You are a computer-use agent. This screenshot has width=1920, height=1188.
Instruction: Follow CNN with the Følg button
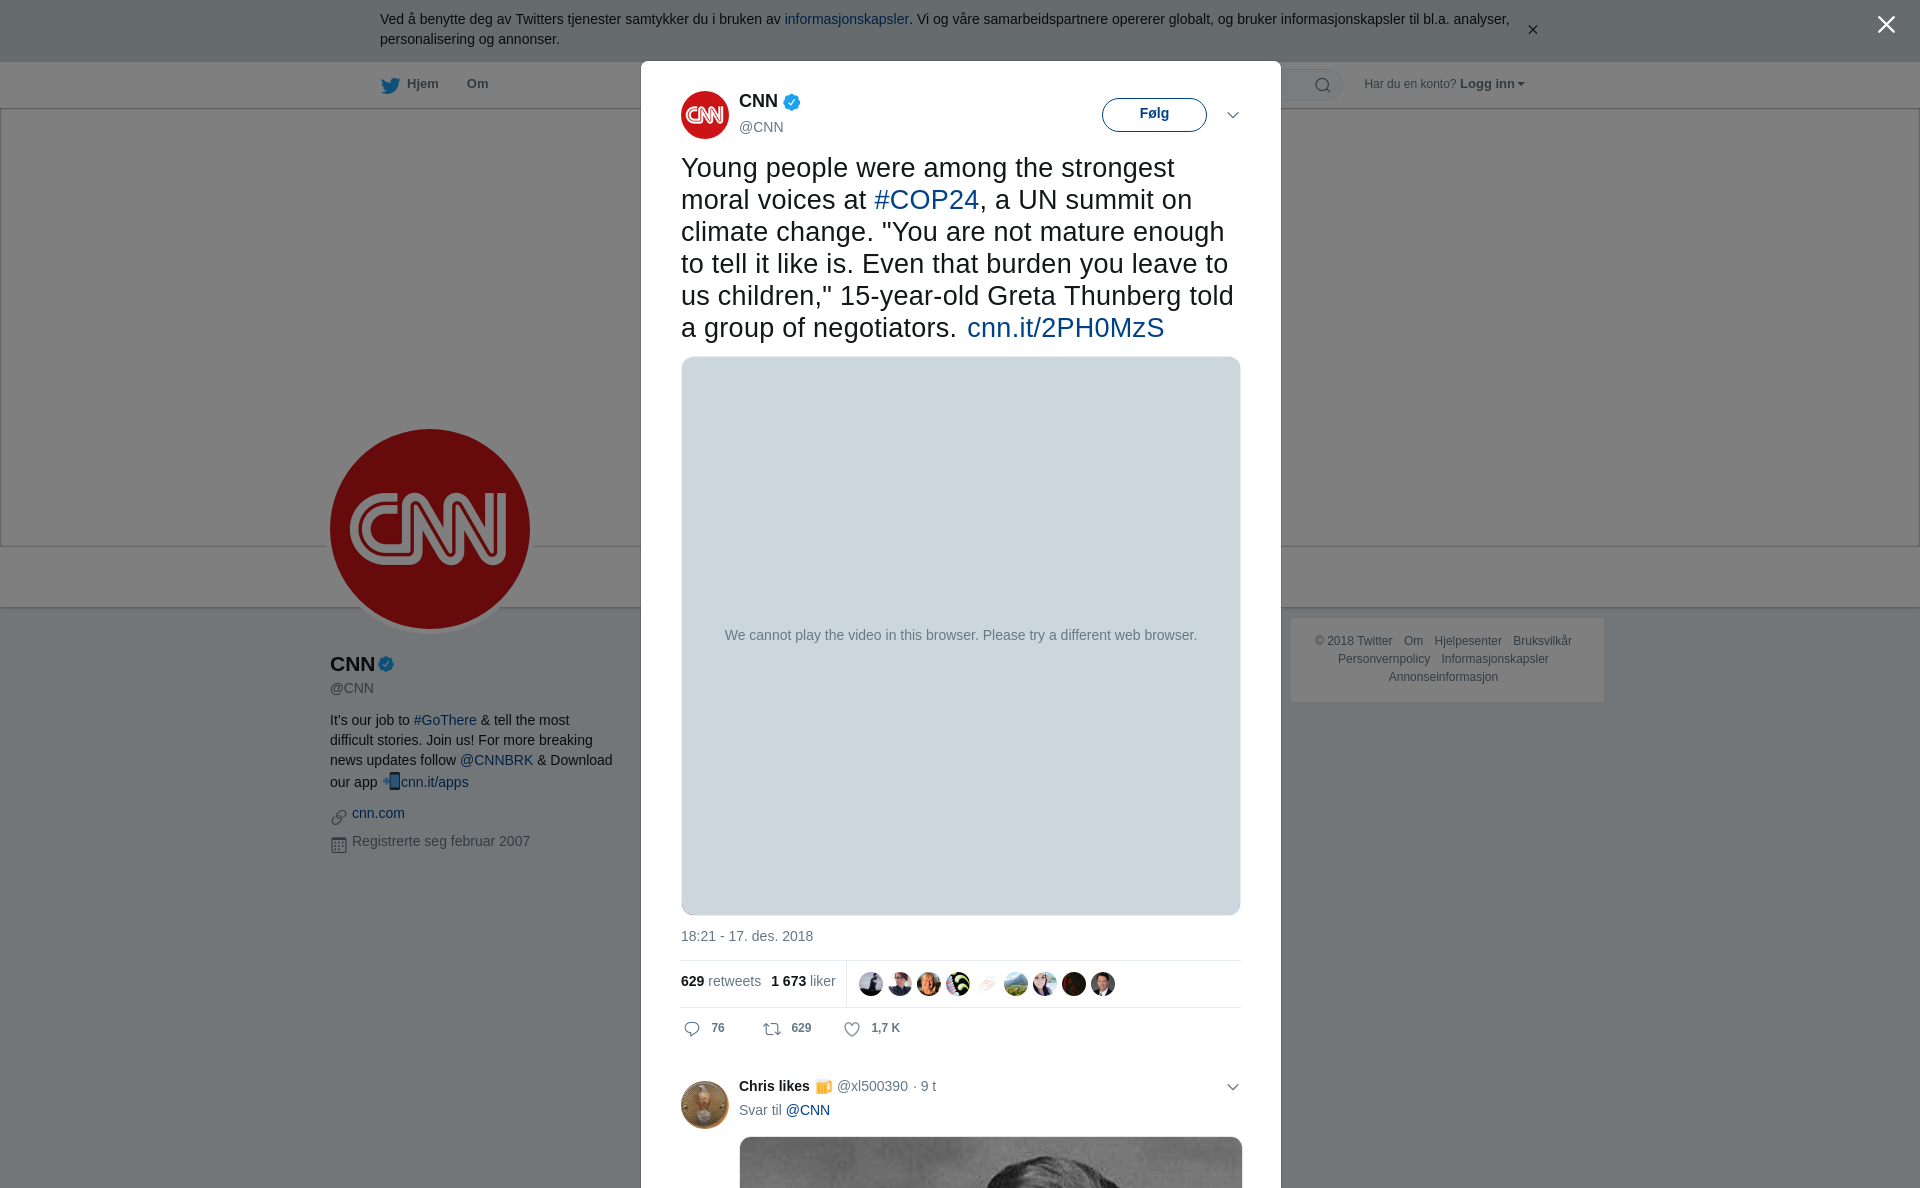(x=1154, y=115)
